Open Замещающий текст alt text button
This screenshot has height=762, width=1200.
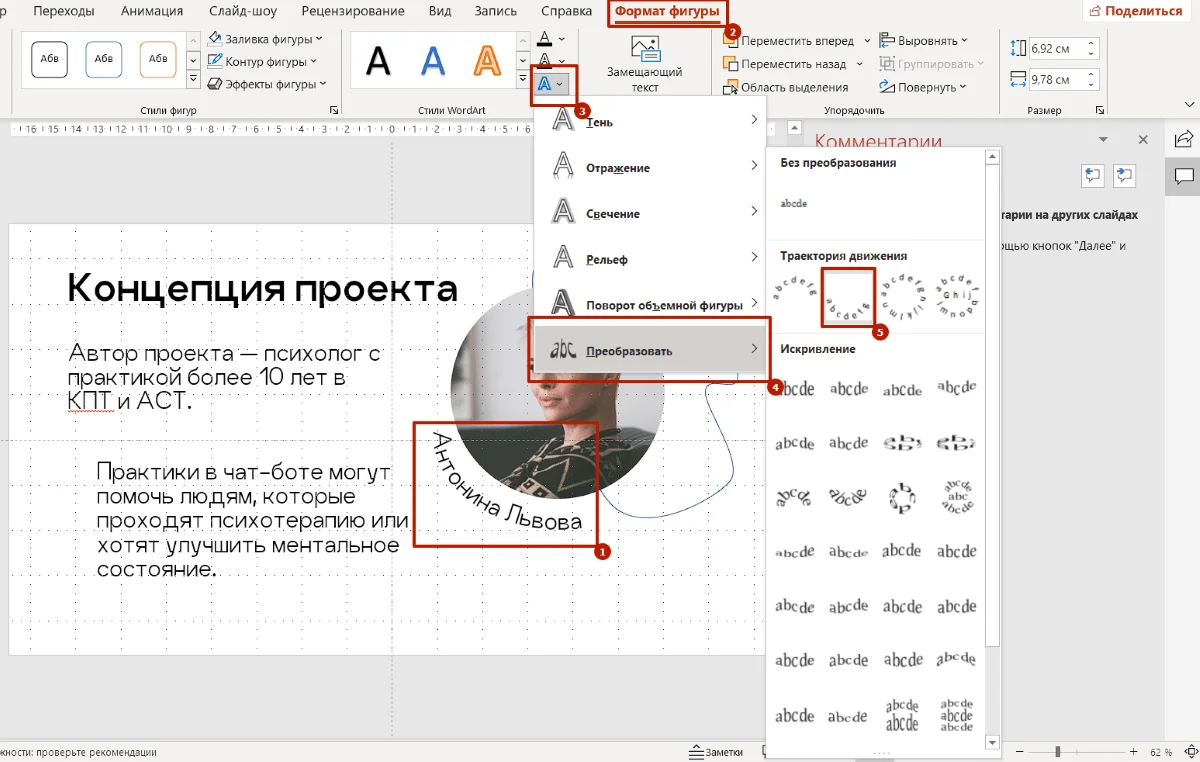tap(645, 64)
